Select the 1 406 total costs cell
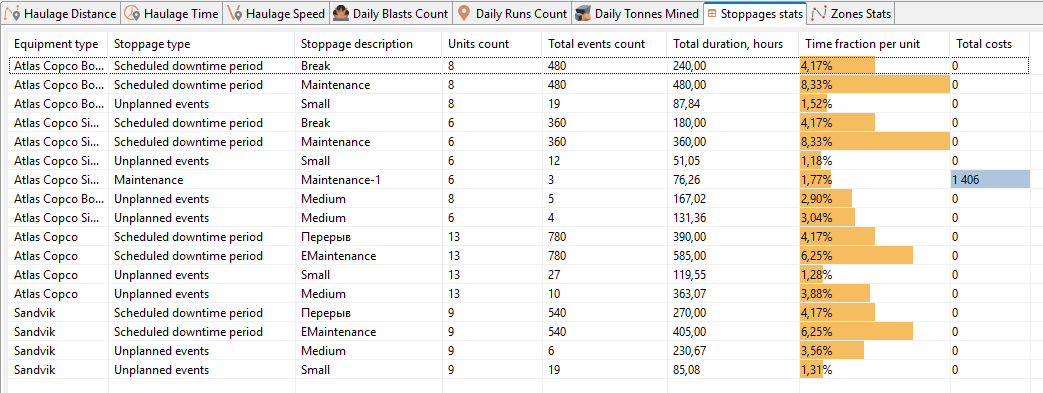 coord(990,180)
